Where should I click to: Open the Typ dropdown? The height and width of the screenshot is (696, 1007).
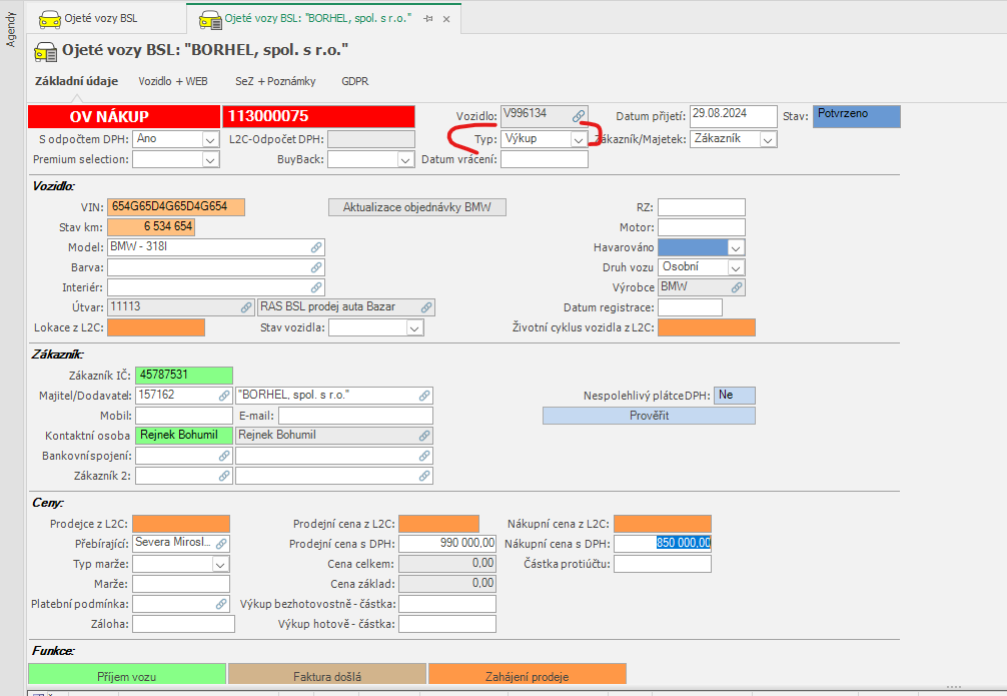click(578, 140)
